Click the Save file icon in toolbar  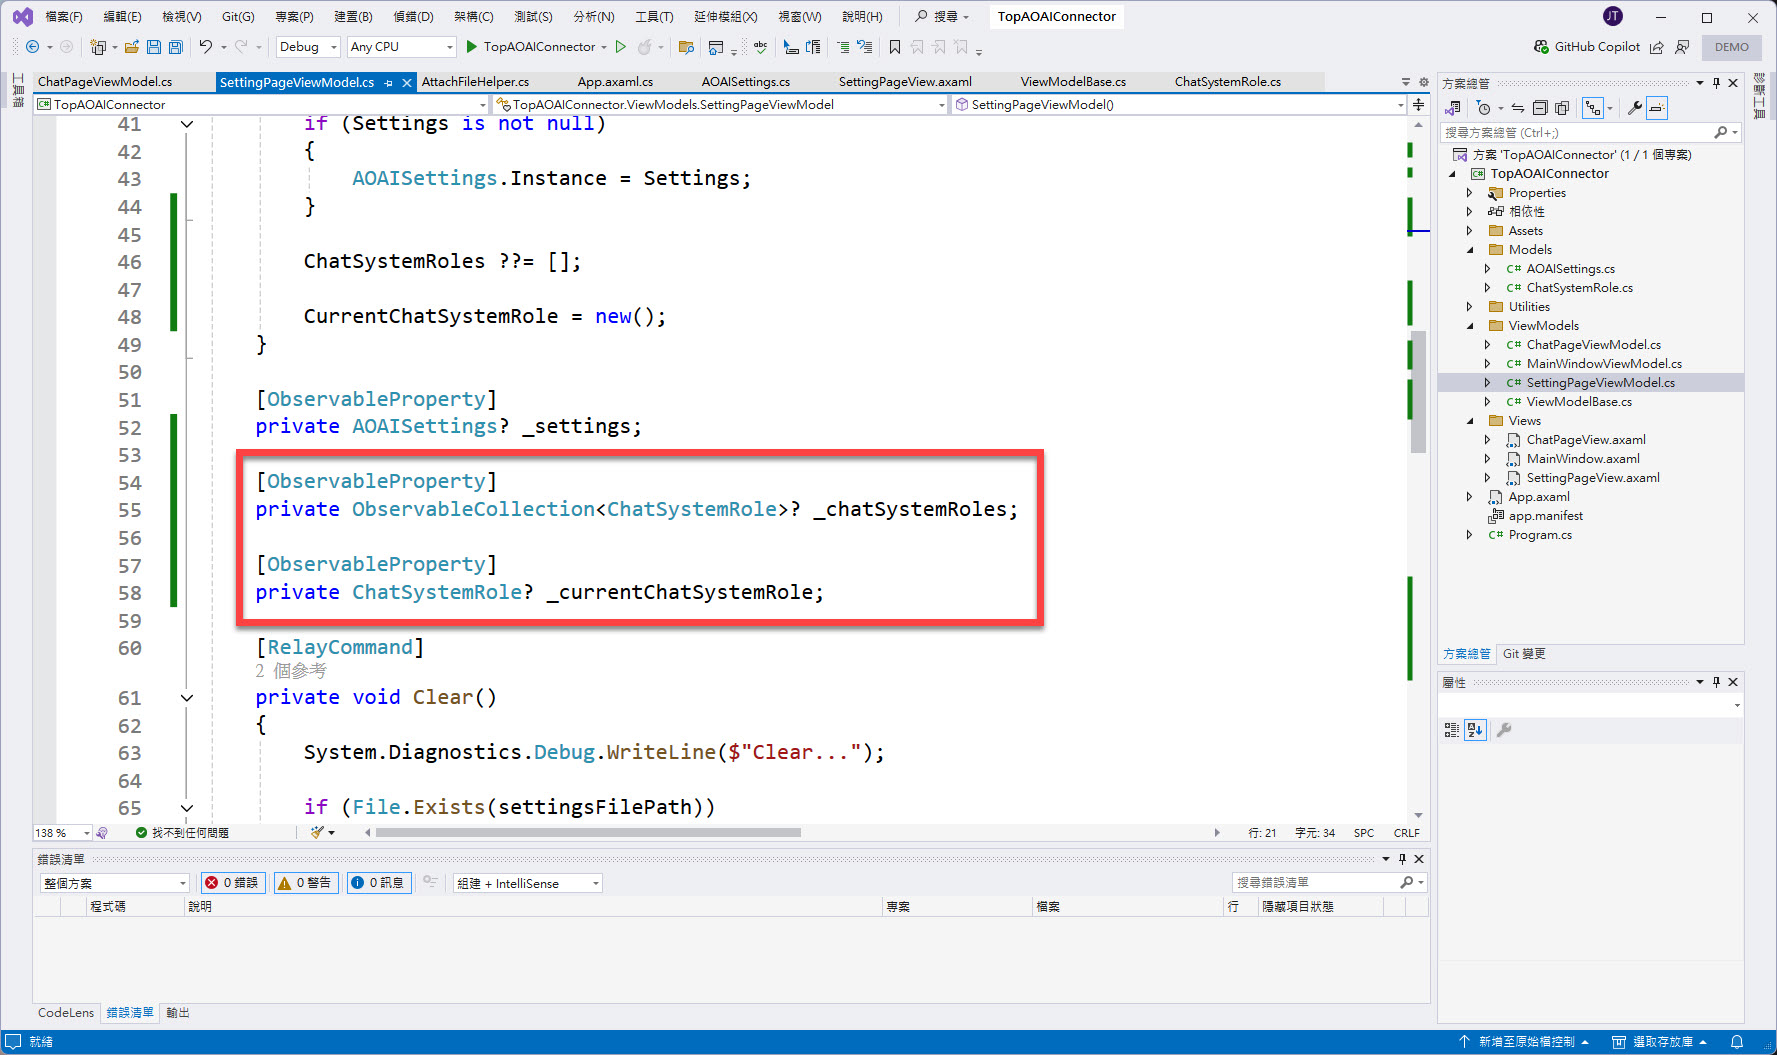(154, 47)
